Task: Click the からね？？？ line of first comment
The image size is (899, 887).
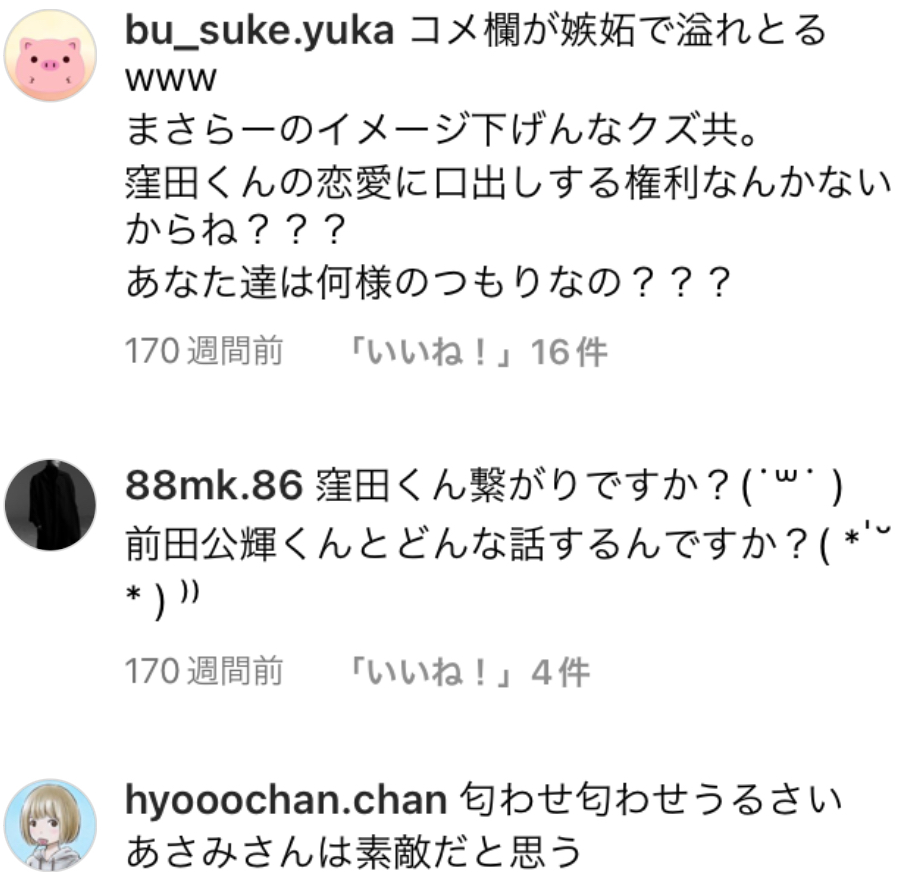Action: click(236, 229)
